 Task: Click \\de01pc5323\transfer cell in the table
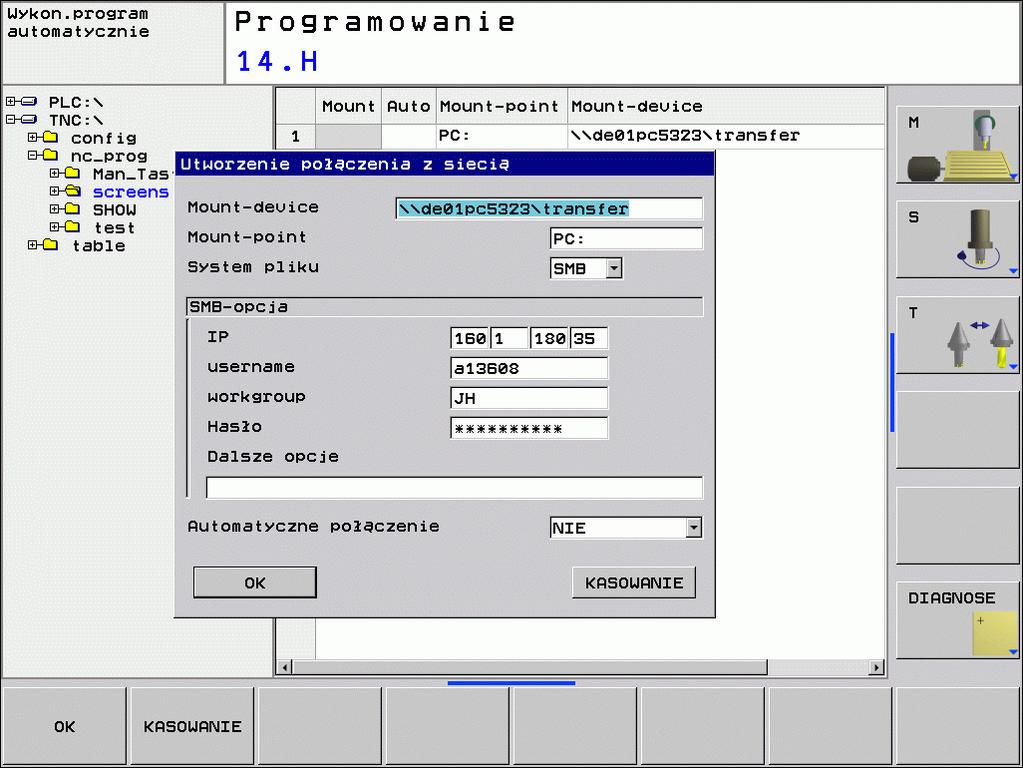[726, 136]
